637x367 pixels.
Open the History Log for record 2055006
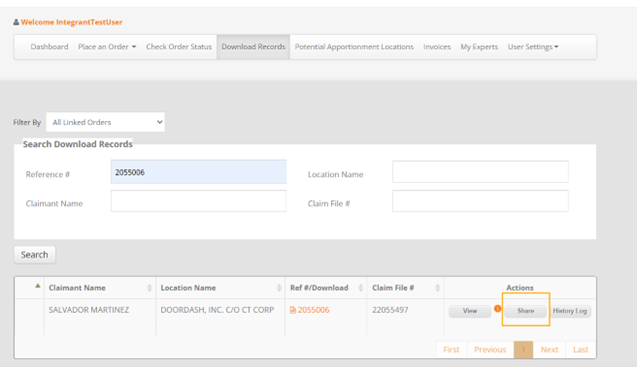click(570, 311)
